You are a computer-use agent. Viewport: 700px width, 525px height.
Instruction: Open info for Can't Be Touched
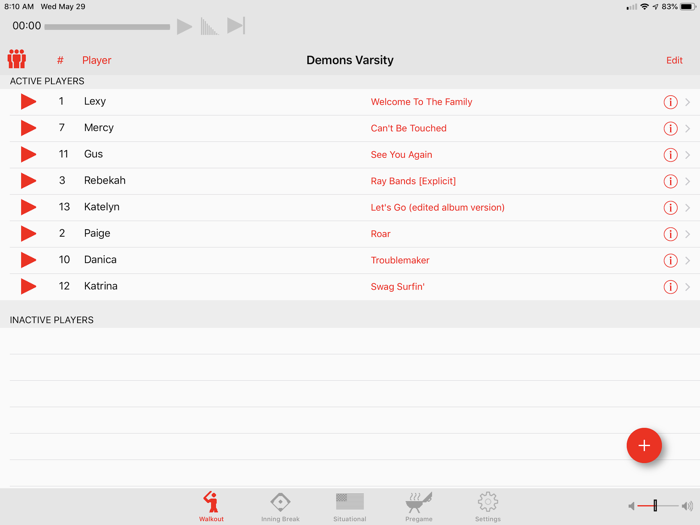coord(670,129)
